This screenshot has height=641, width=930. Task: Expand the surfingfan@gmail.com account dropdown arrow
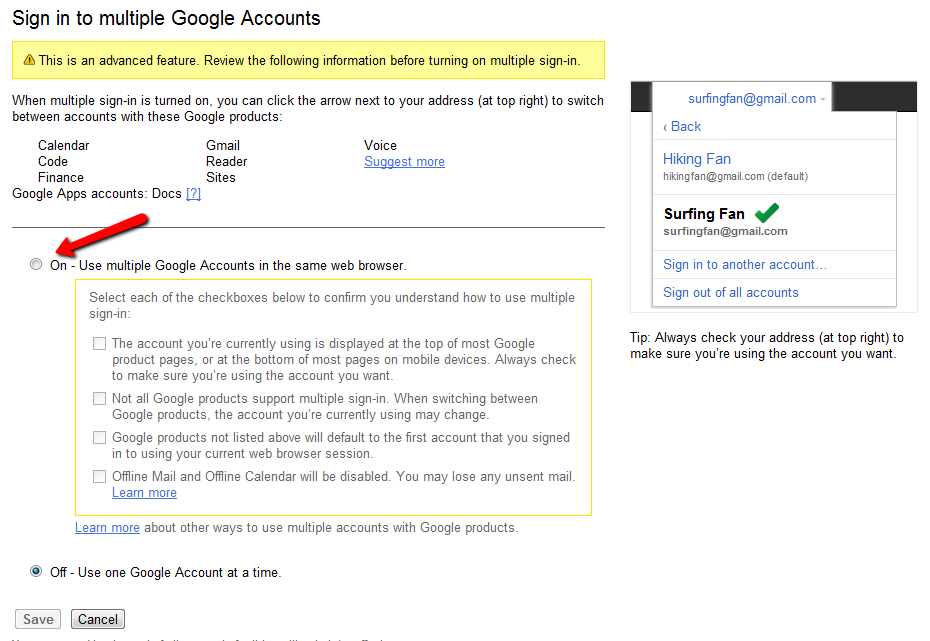pyautogui.click(x=823, y=99)
